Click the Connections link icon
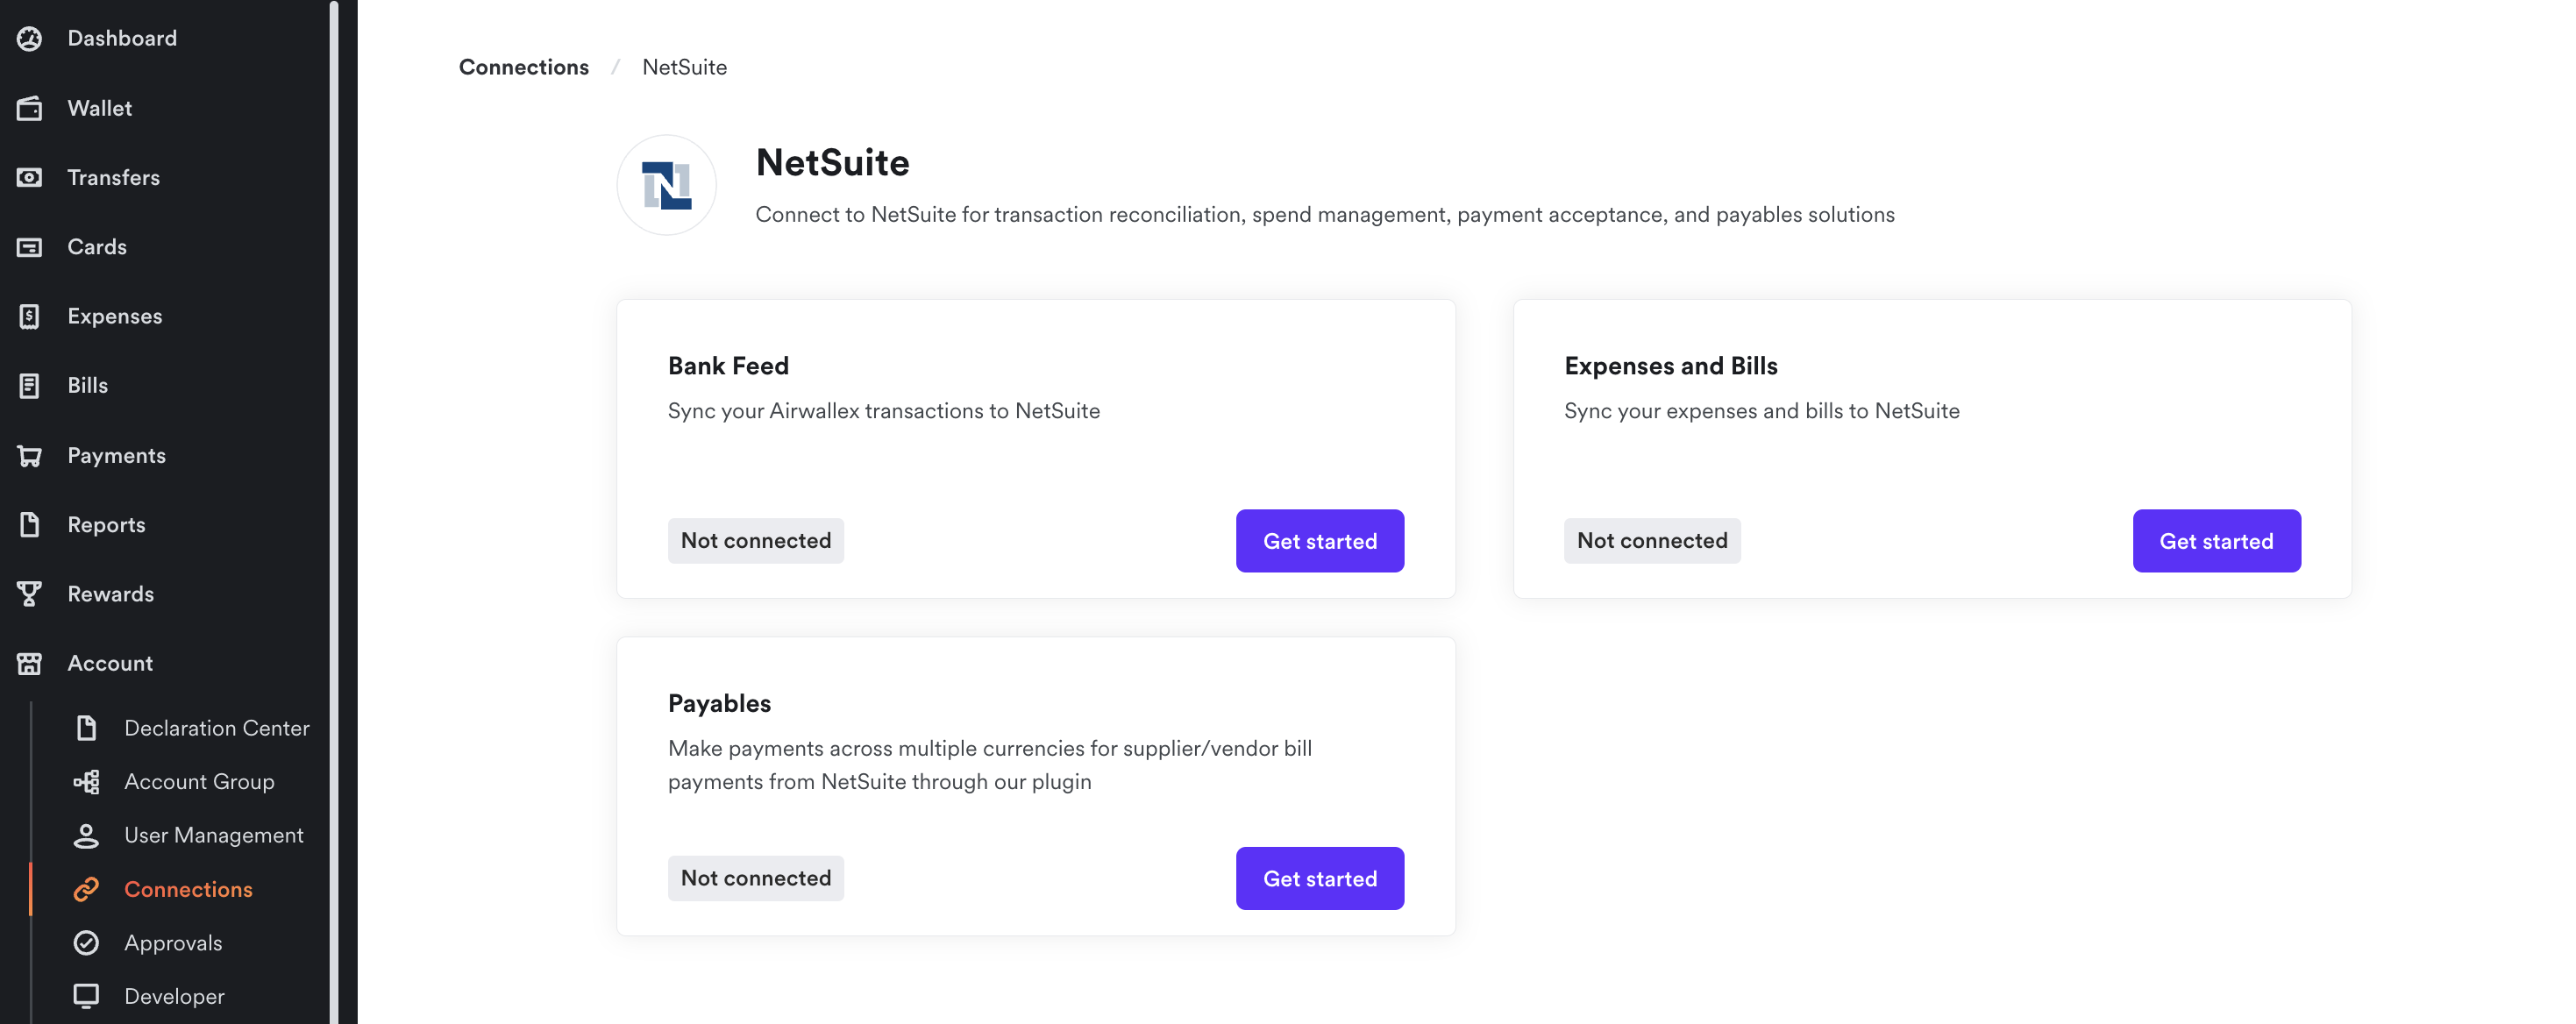The height and width of the screenshot is (1024, 2576). point(87,889)
